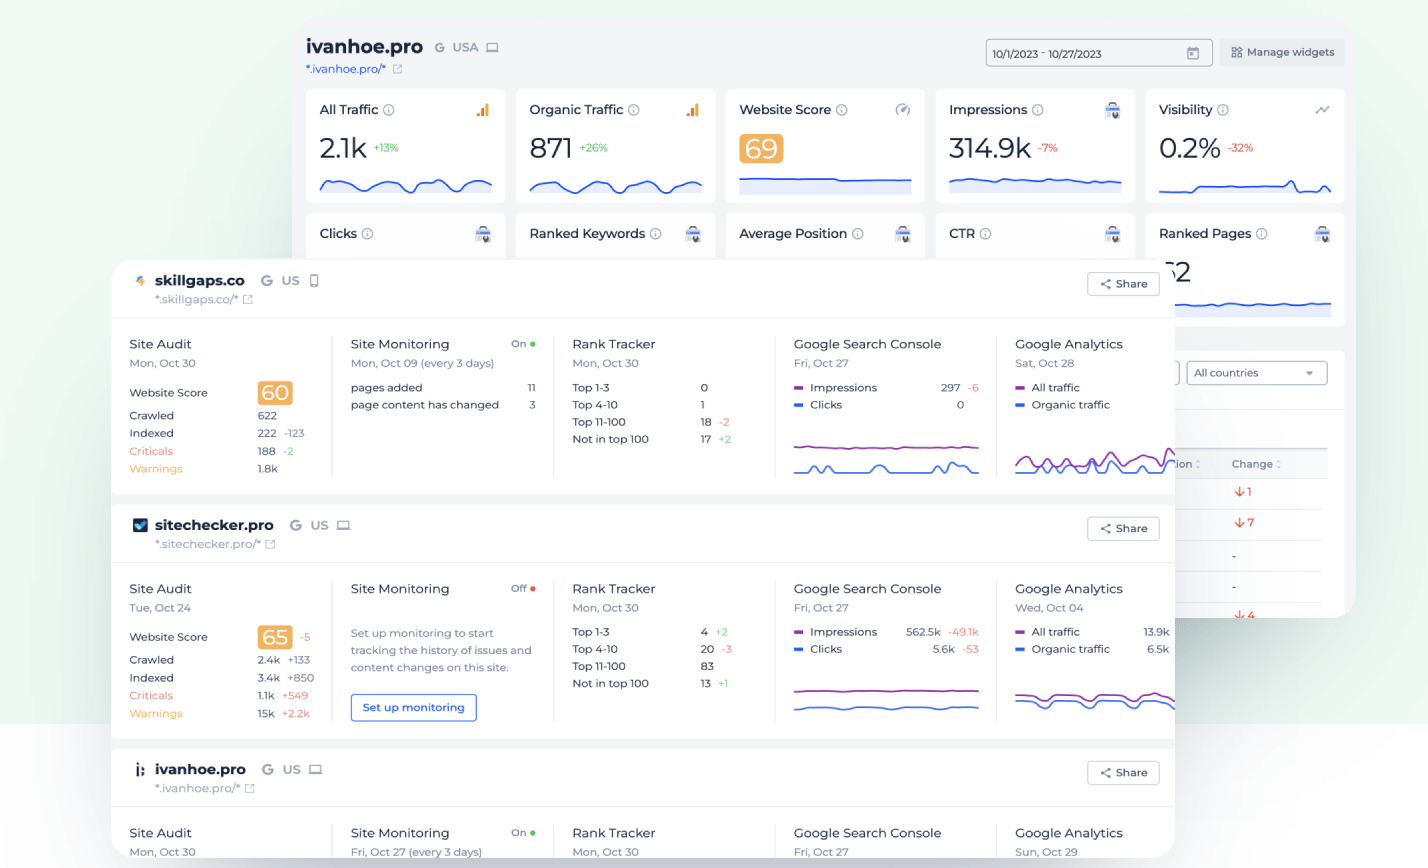Click info icon next to Website Score widget
This screenshot has height=868, width=1428.
tap(842, 110)
